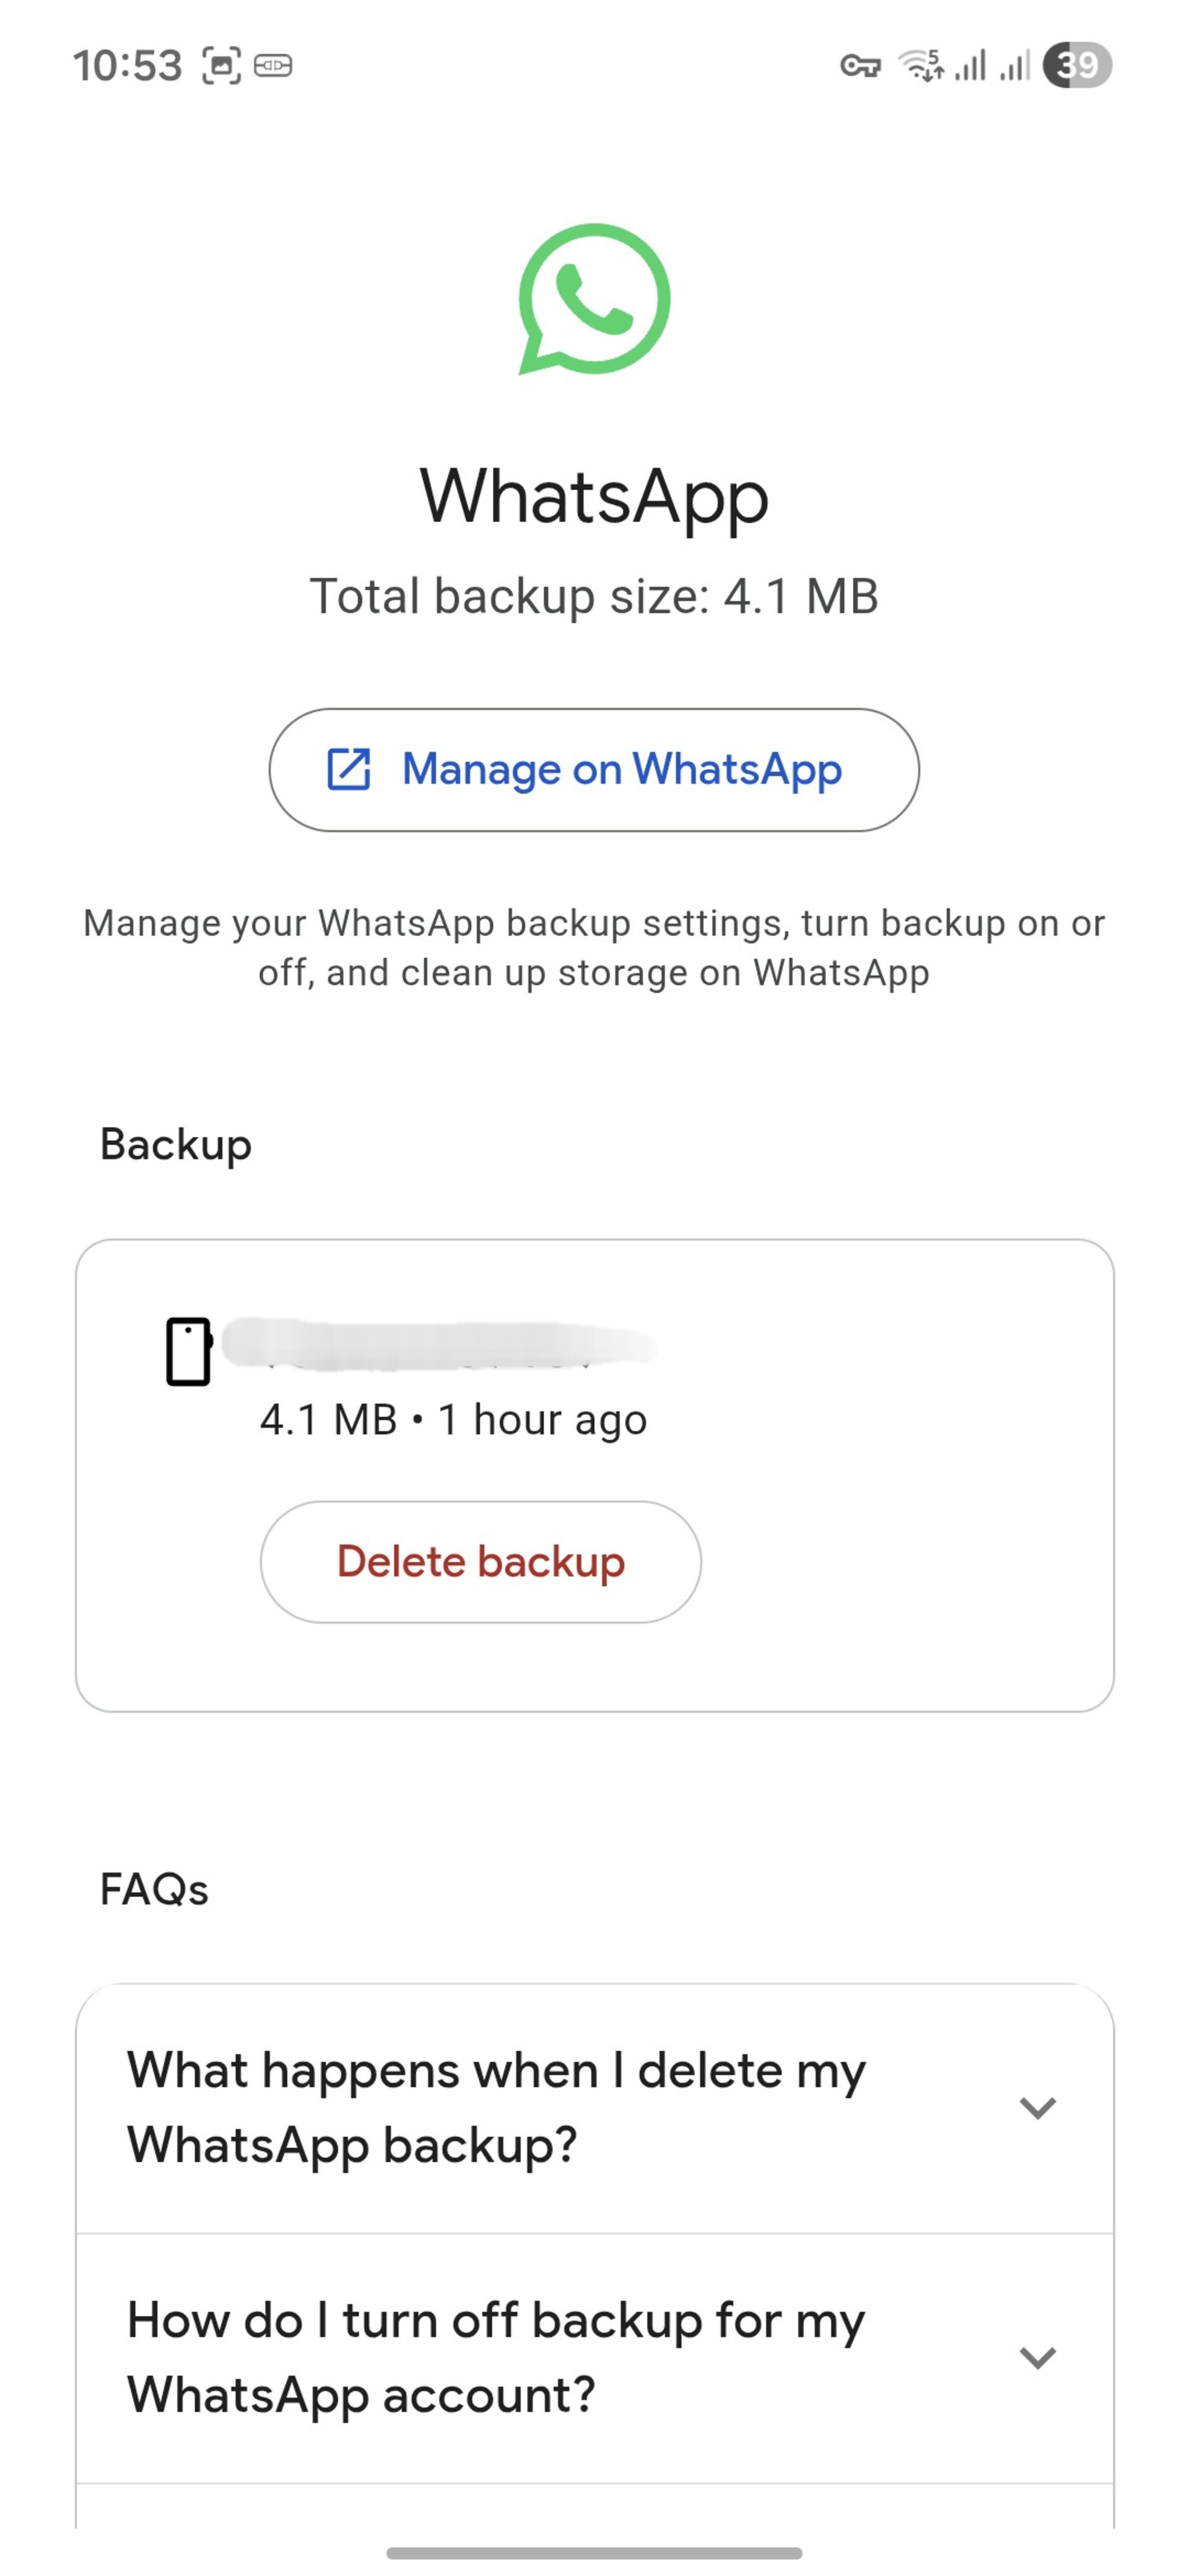Tap the 10:53 clock in status bar
The height and width of the screenshot is (2576, 1189).
click(127, 66)
